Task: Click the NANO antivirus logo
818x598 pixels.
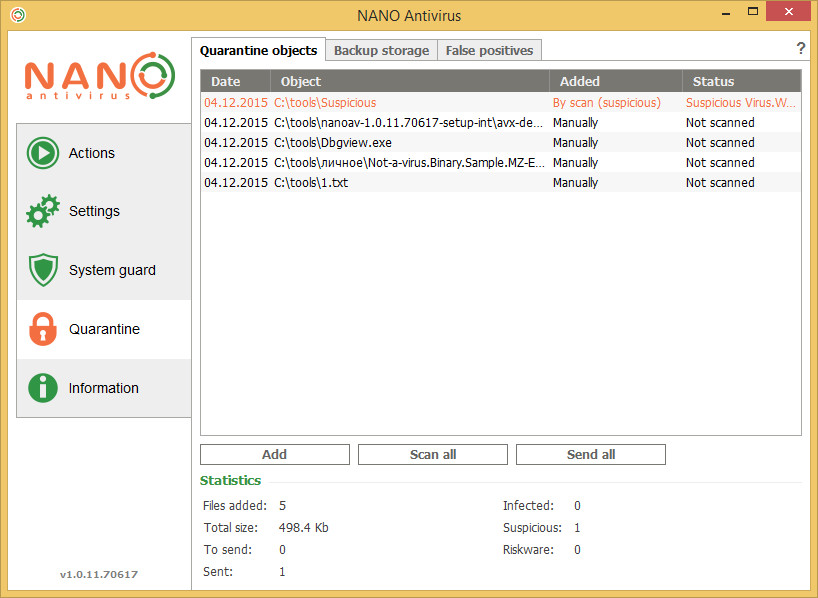Action: pyautogui.click(x=100, y=76)
